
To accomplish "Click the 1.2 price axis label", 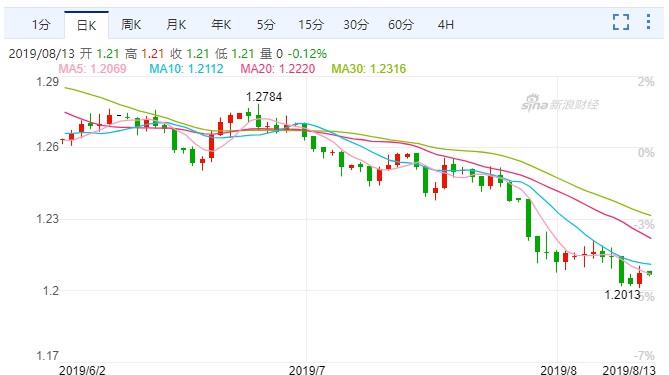I will [50, 291].
